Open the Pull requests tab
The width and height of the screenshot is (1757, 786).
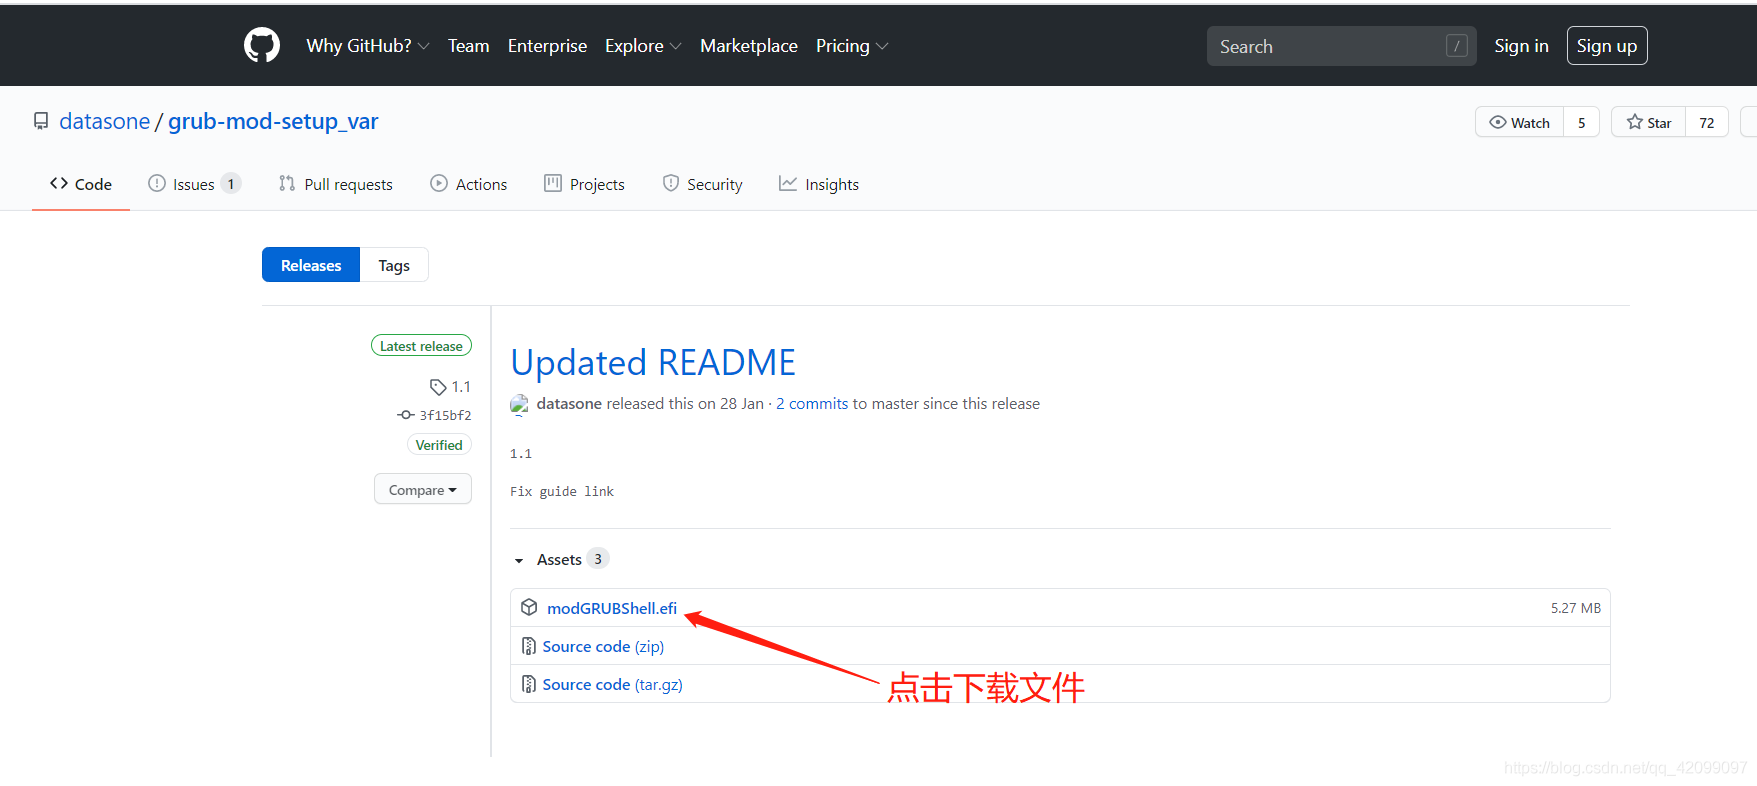point(336,184)
